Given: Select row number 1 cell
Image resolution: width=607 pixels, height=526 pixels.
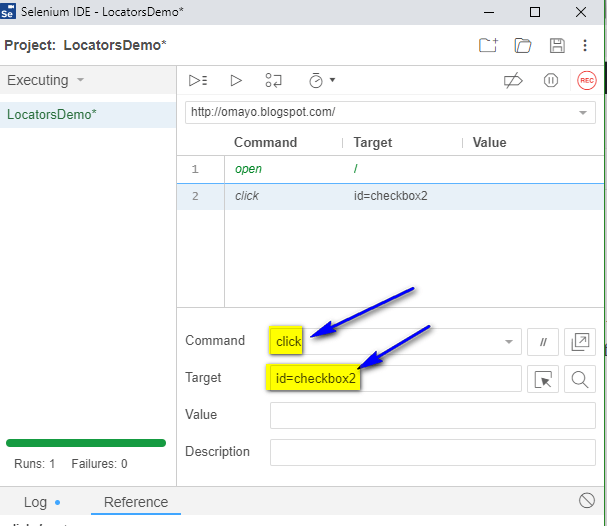Looking at the screenshot, I should 201,169.
